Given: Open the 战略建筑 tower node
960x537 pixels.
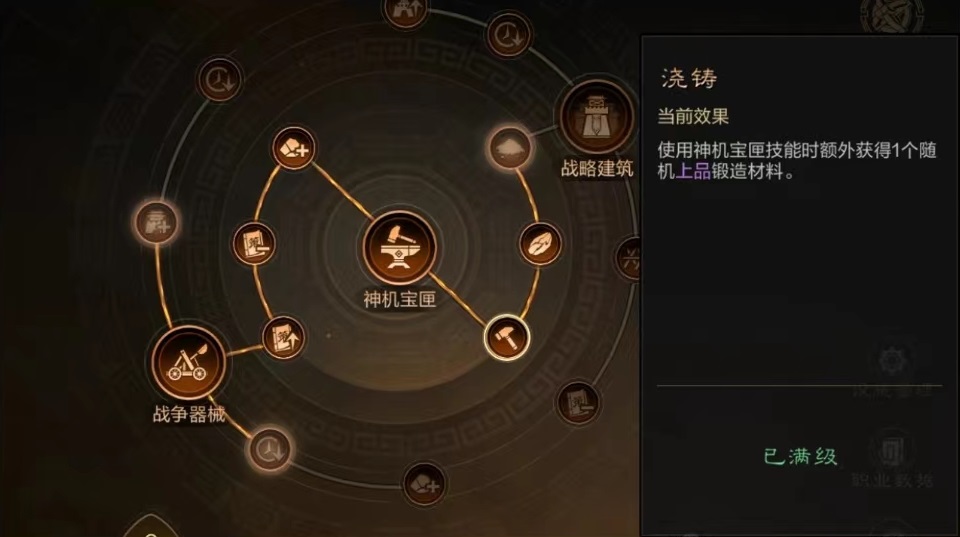Looking at the screenshot, I should (596, 116).
